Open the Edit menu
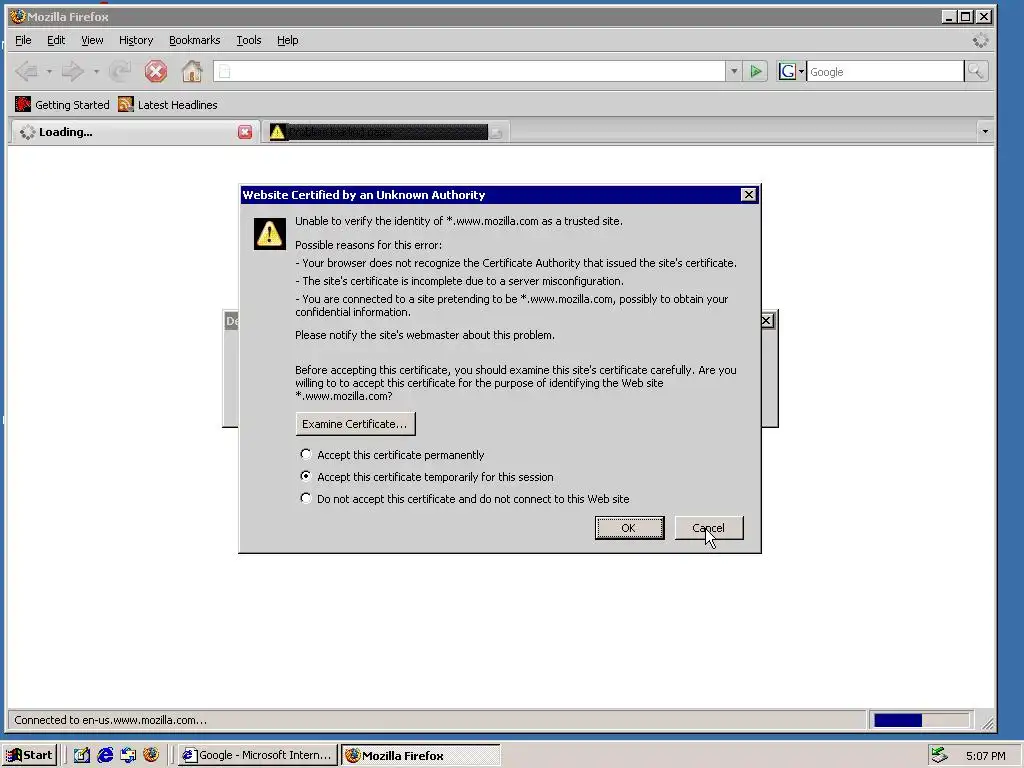 click(56, 40)
